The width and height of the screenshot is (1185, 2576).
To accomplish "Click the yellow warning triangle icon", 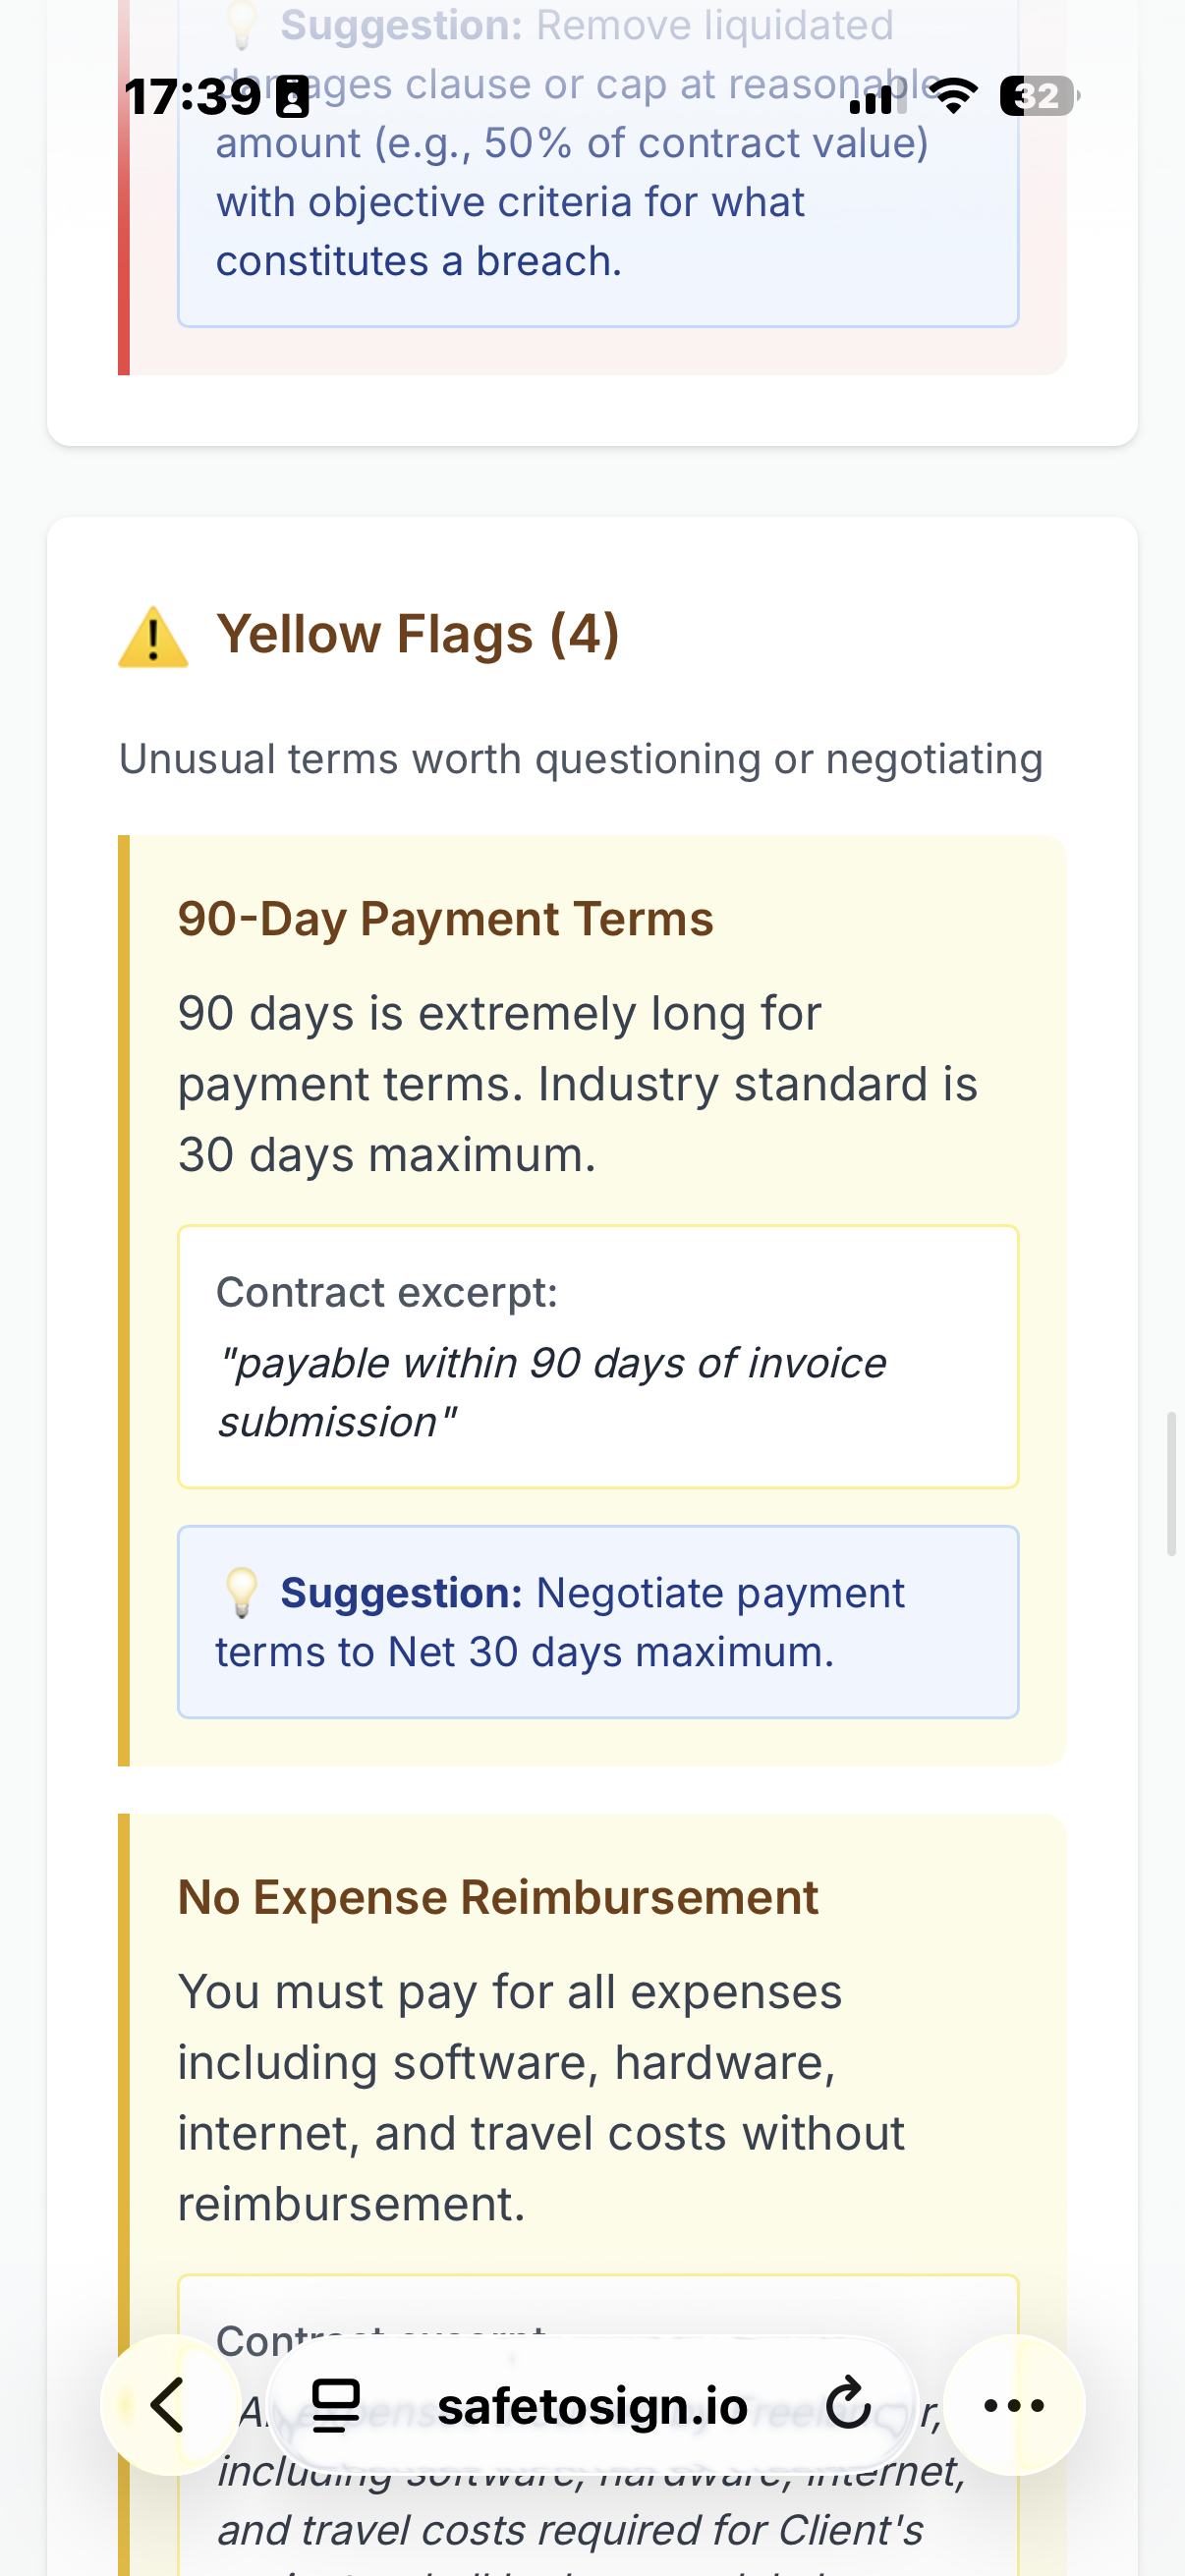I will [153, 637].
